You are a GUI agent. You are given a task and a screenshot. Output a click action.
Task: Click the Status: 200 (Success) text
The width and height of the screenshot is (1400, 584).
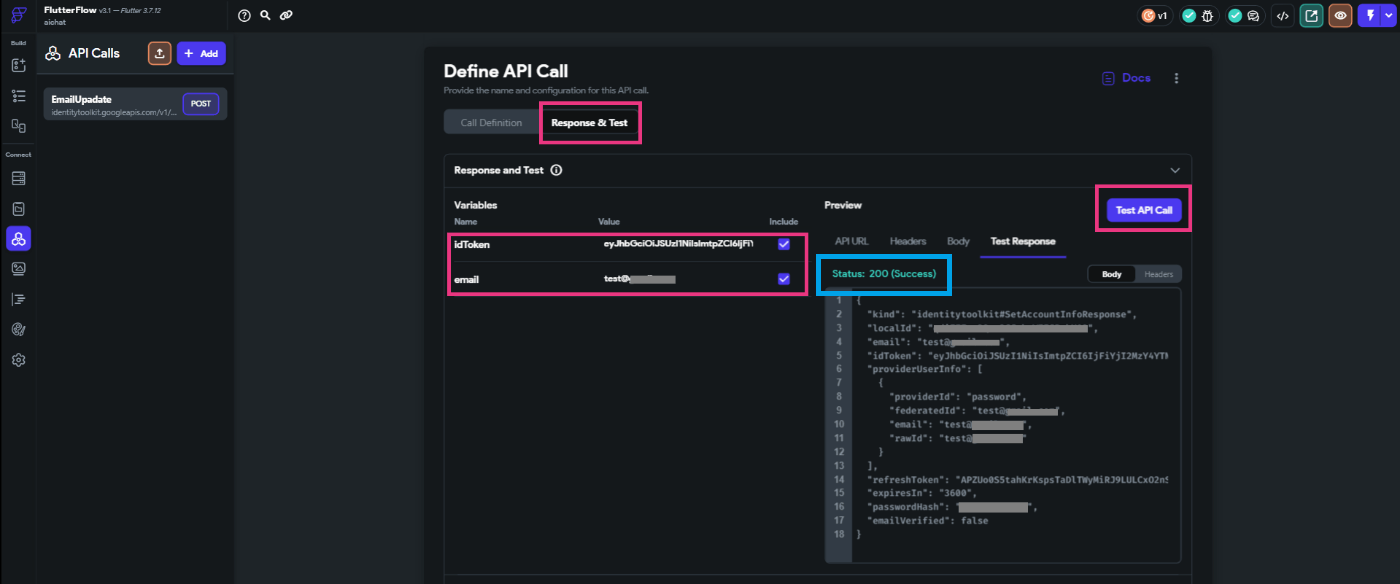click(882, 274)
